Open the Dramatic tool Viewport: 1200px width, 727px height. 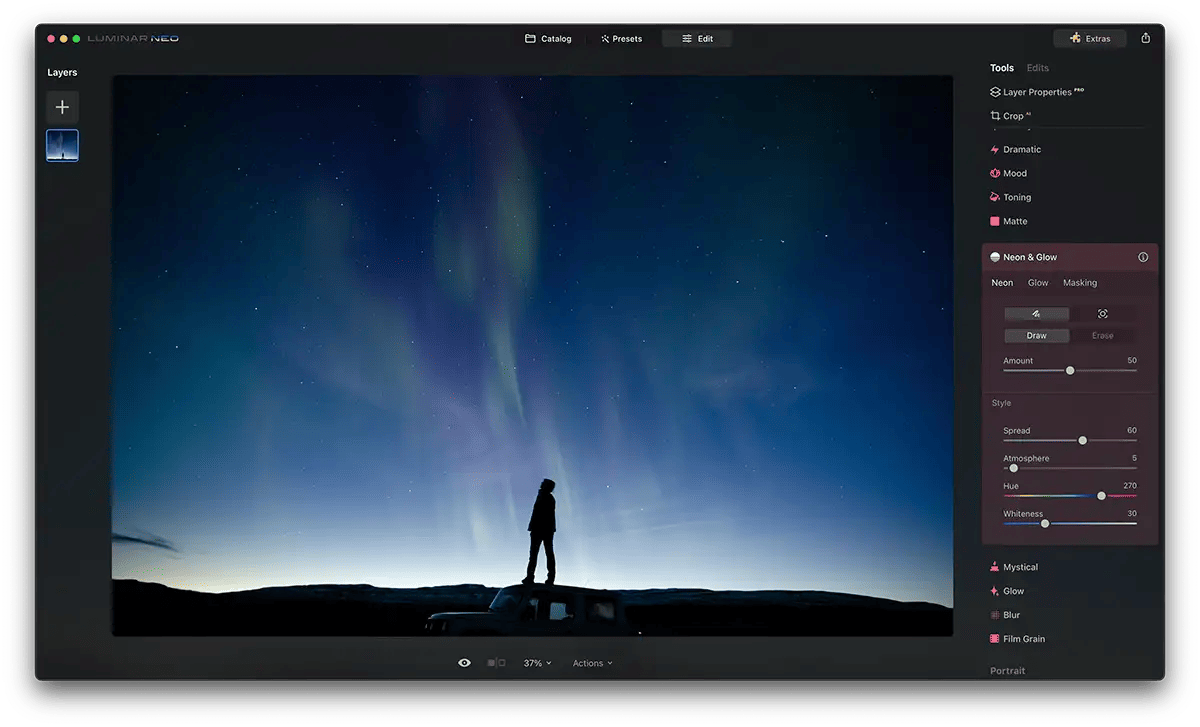[x=1021, y=149]
